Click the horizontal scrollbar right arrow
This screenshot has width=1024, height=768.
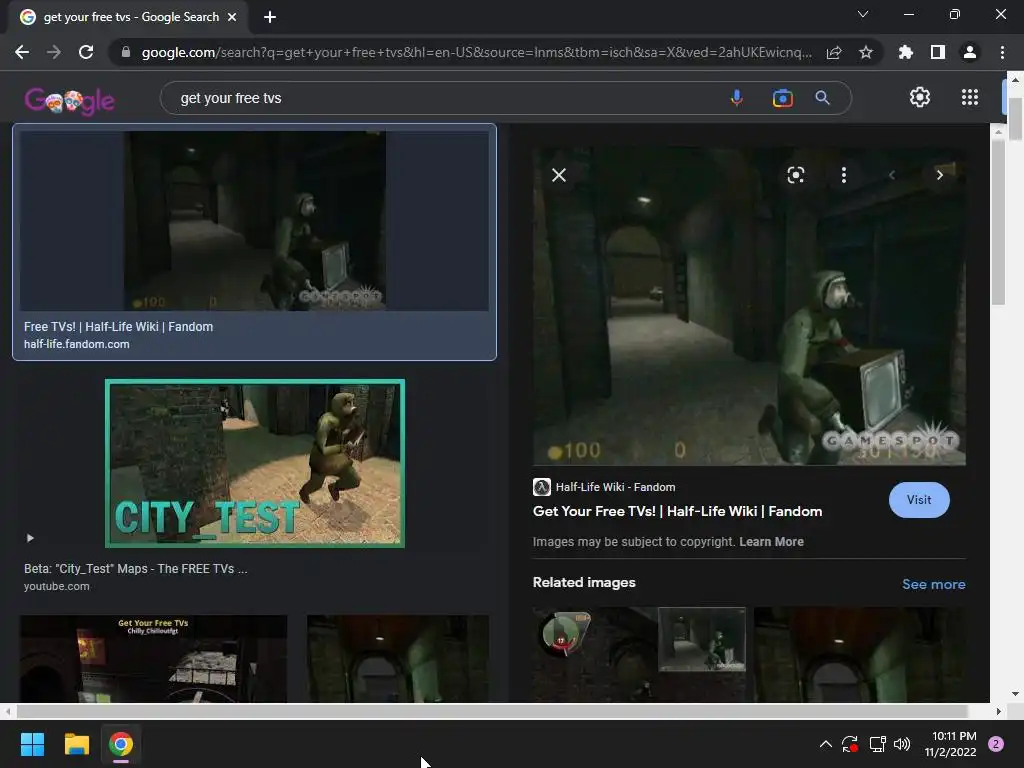click(x=999, y=711)
